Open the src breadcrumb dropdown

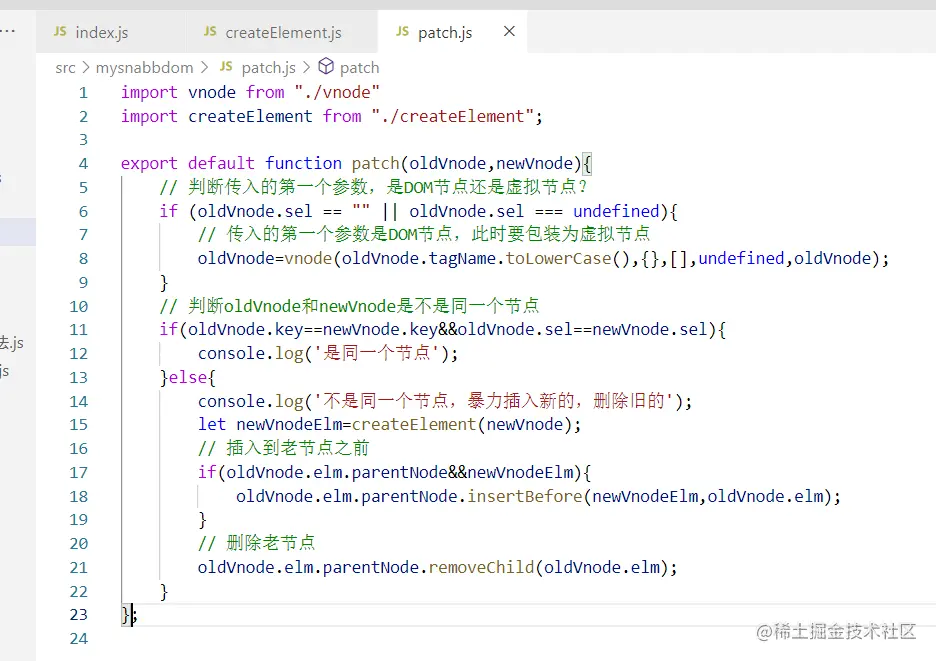pyautogui.click(x=65, y=67)
